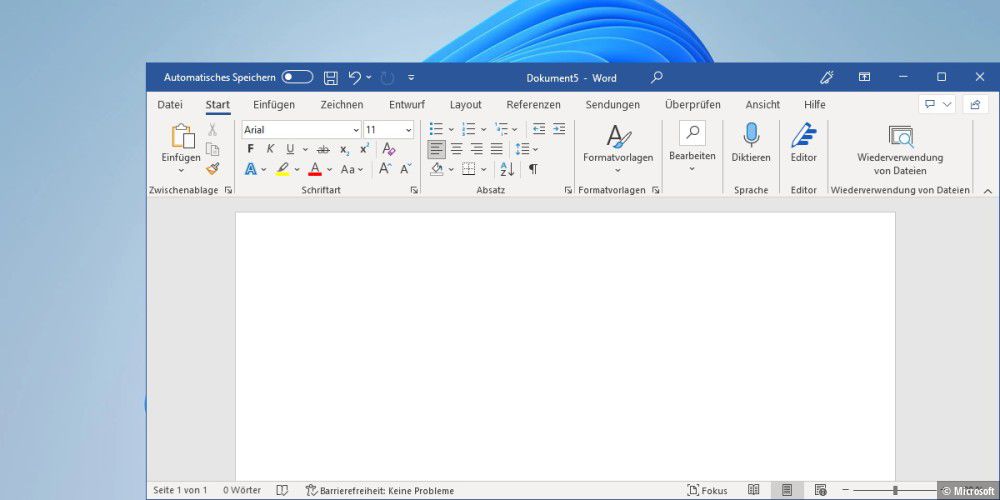The height and width of the screenshot is (500, 1000).
Task: Toggle paragraph marks display (¶)
Action: point(533,169)
